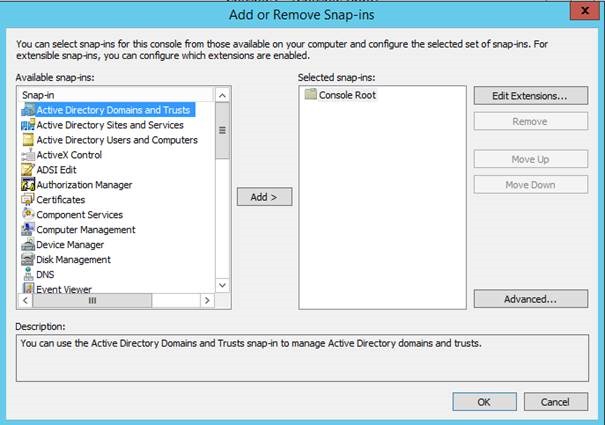Click the Add > button
This screenshot has height=425, width=605.
pos(264,197)
